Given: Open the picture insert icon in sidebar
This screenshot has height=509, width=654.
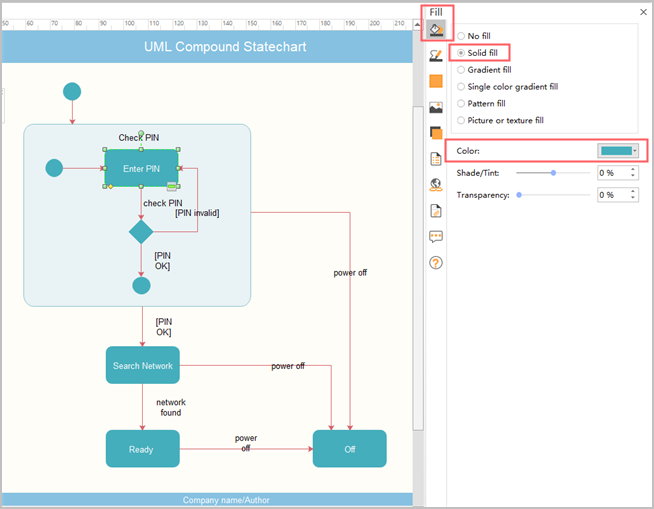Looking at the screenshot, I should tap(436, 107).
